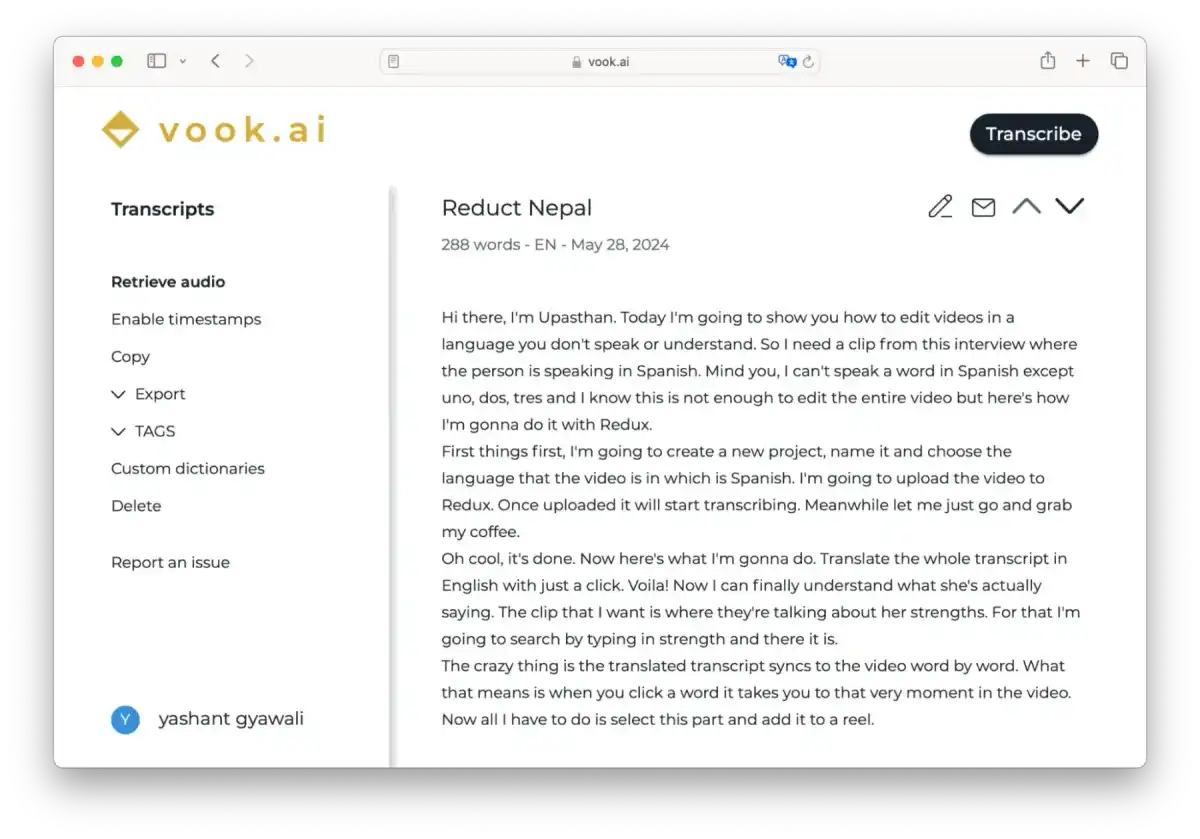Open sidebar options dropdown arrow
The height and width of the screenshot is (839, 1200).
pos(182,61)
